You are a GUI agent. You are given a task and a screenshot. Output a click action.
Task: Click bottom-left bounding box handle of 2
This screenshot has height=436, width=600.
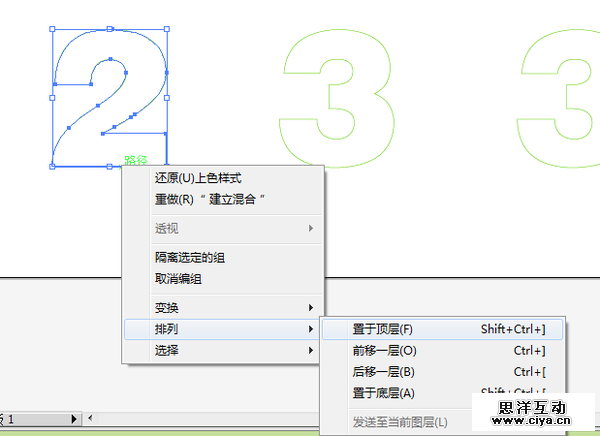click(52, 166)
